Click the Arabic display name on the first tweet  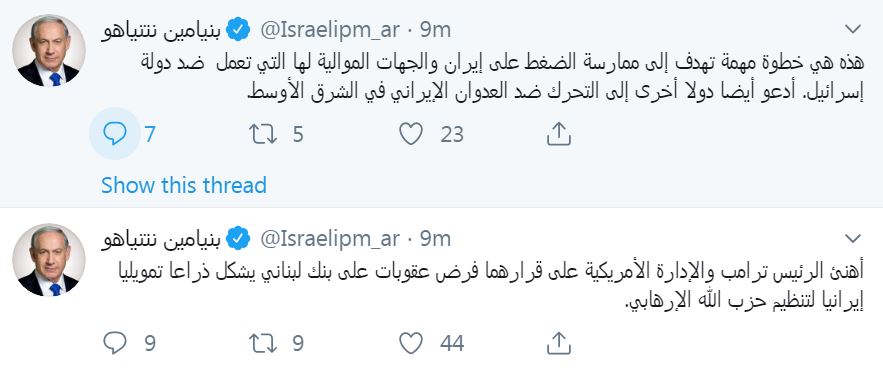pos(161,30)
